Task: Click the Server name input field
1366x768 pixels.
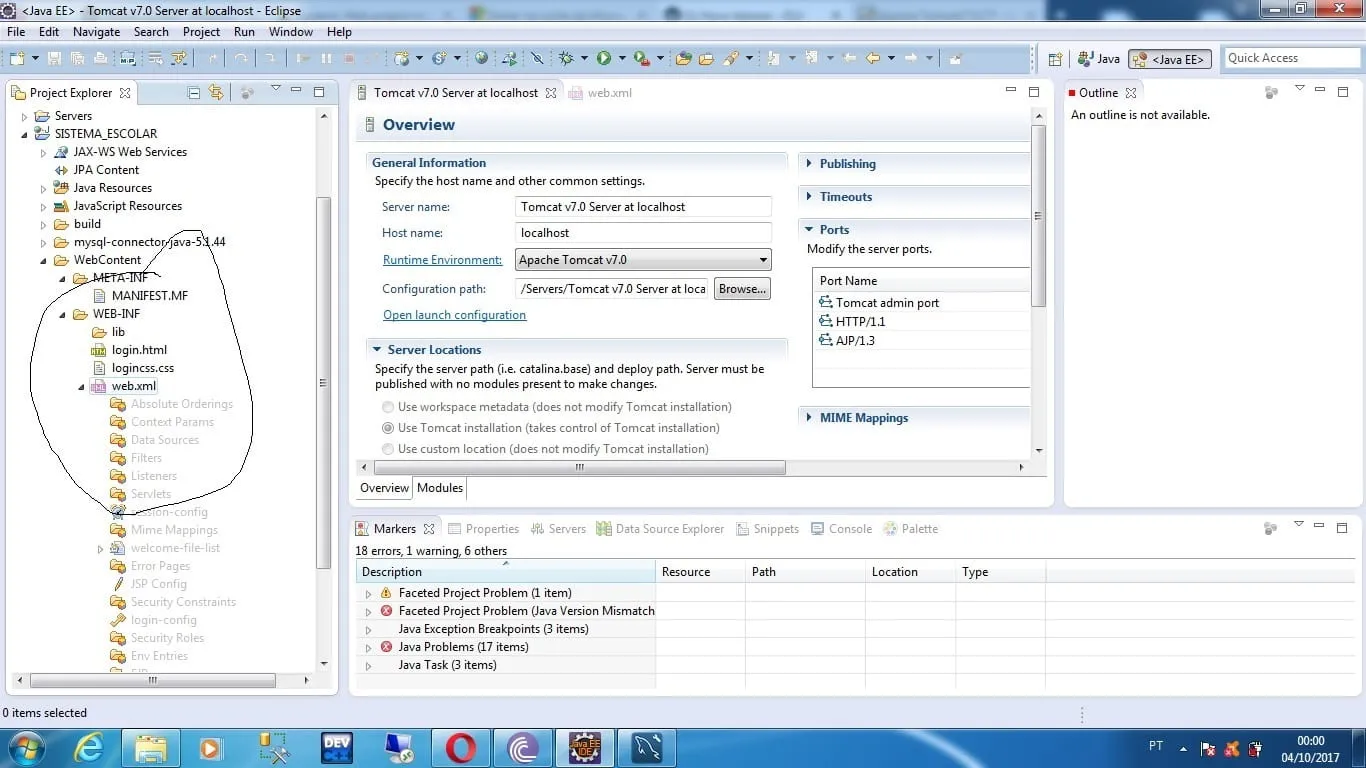Action: tap(643, 207)
